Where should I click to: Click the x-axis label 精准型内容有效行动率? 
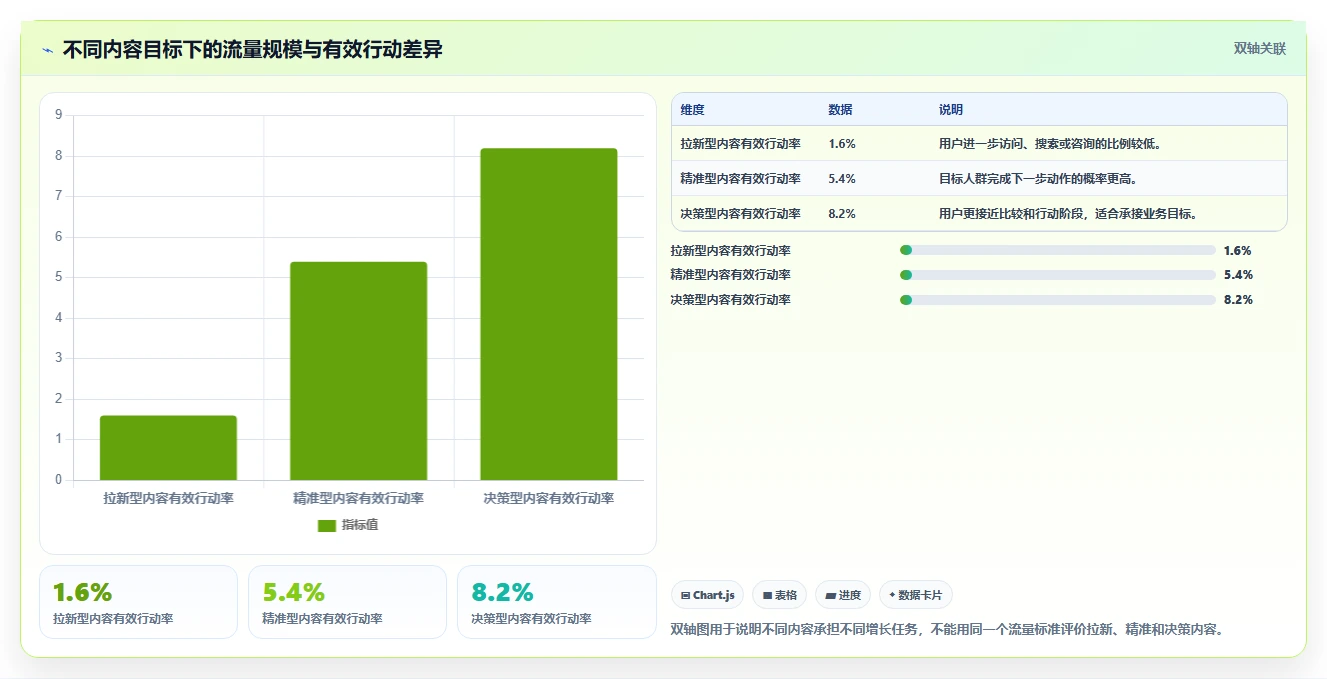point(358,498)
